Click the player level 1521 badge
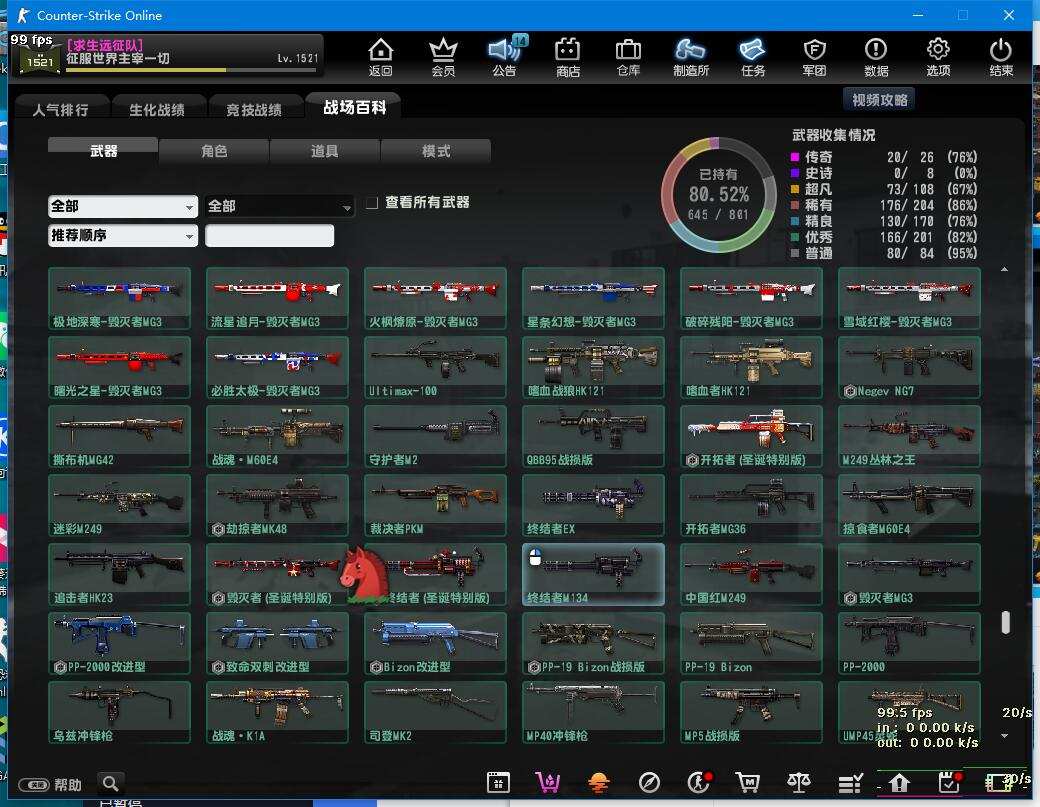 [40, 60]
